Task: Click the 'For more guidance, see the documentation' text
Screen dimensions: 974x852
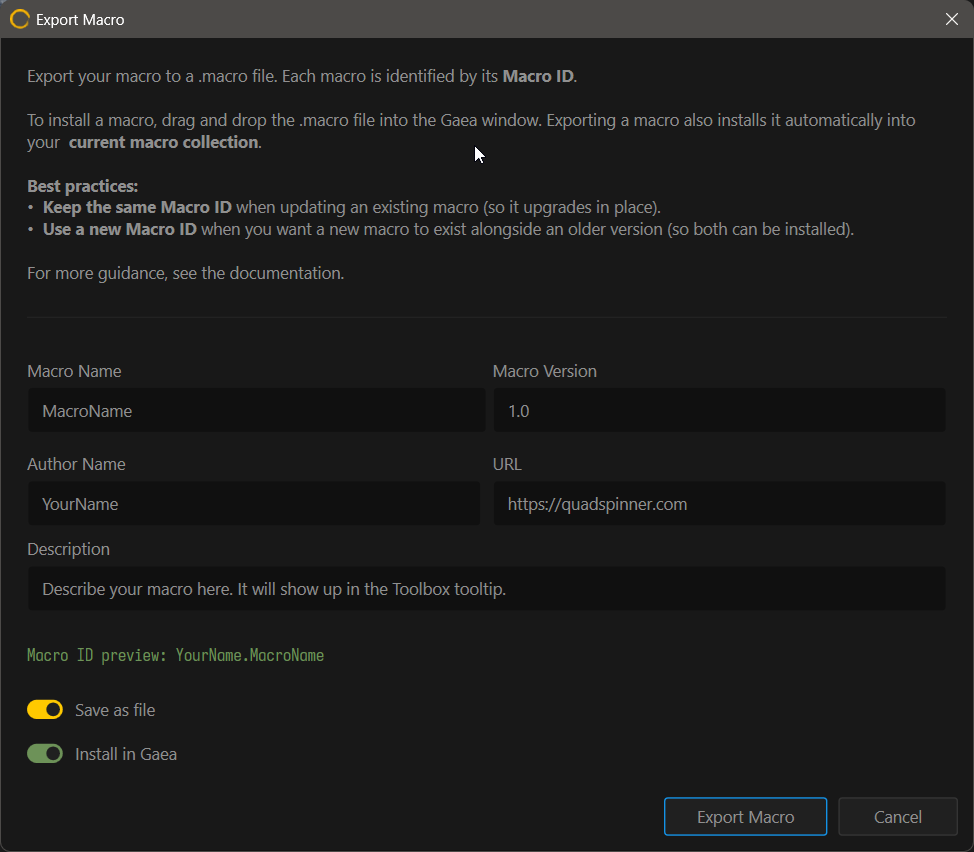Action: pos(185,273)
